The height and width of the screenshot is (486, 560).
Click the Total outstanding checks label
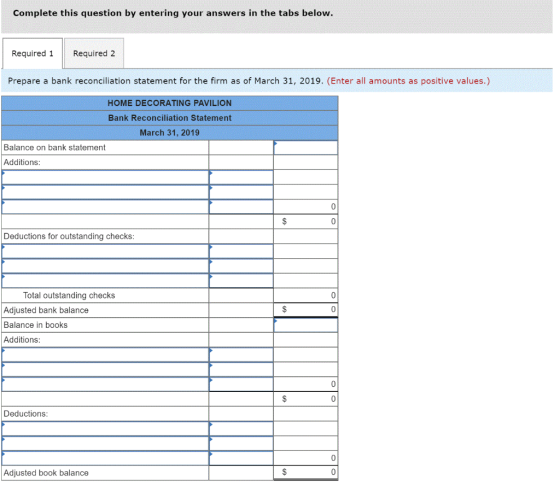(x=69, y=296)
